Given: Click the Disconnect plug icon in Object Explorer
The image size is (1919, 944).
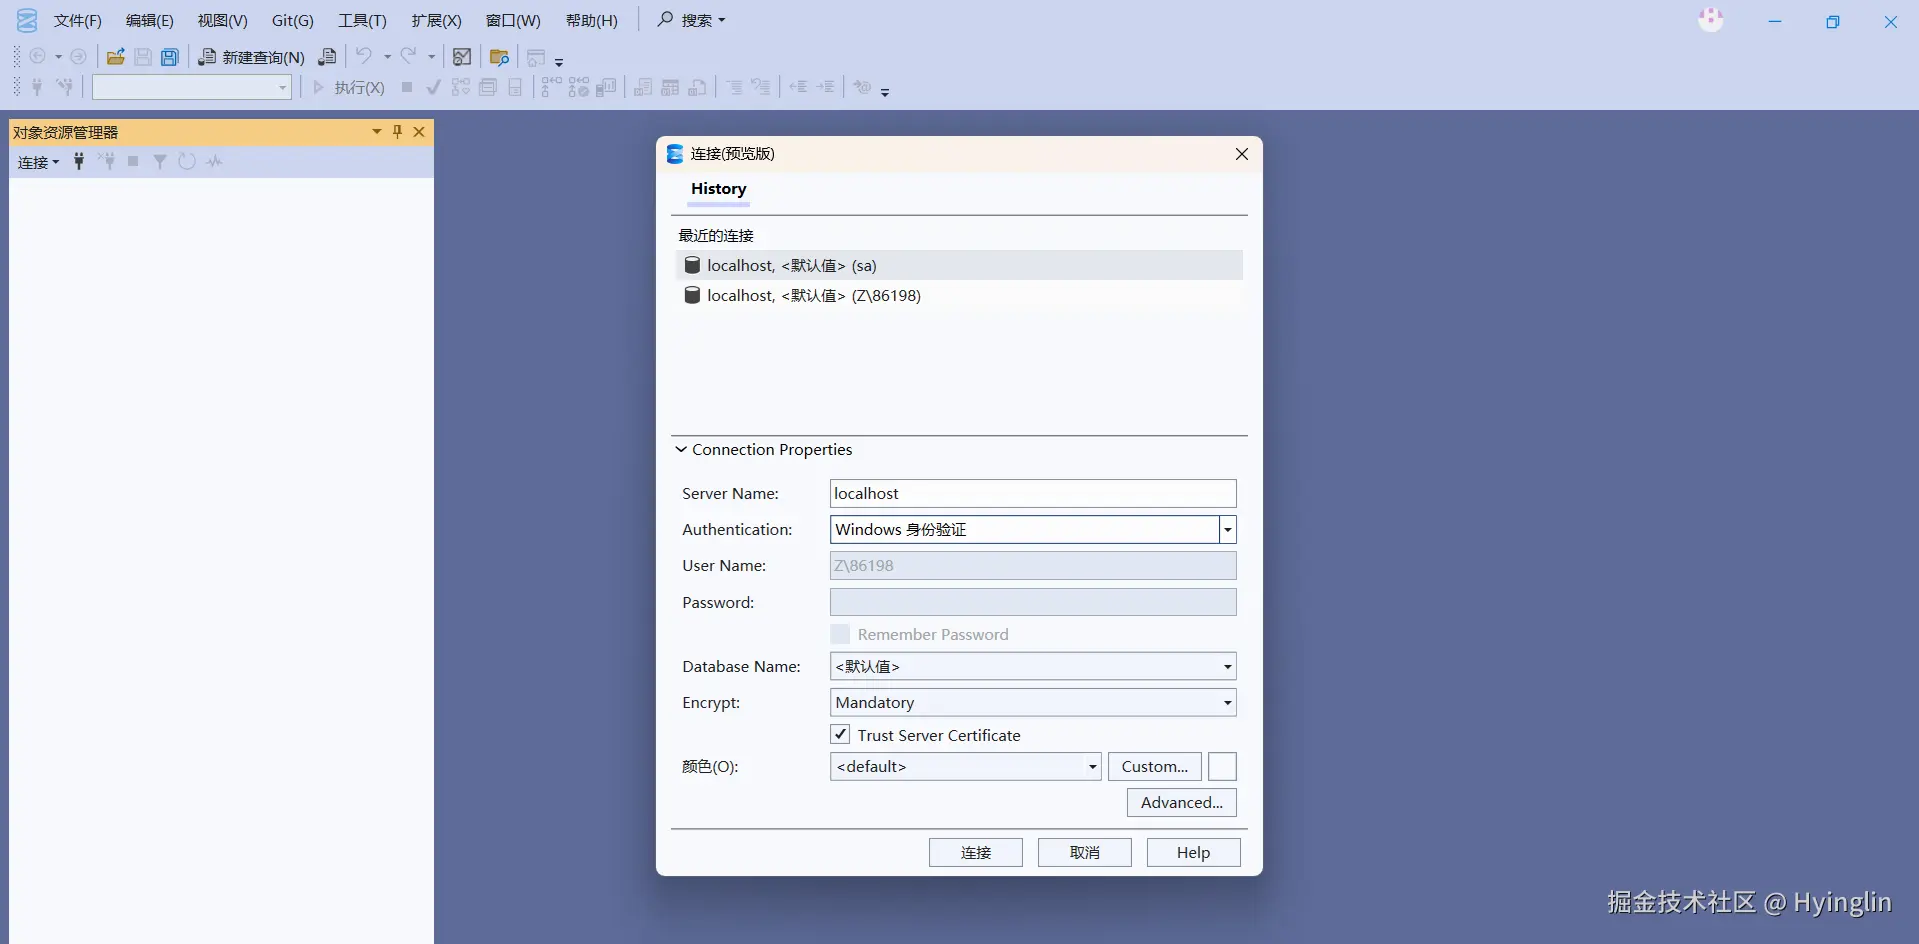Looking at the screenshot, I should [x=106, y=161].
